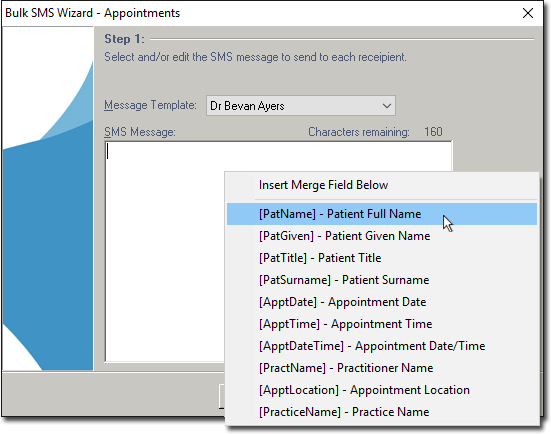The image size is (551, 434).
Task: Click inside the SMS Message text box
Action: tap(165, 251)
